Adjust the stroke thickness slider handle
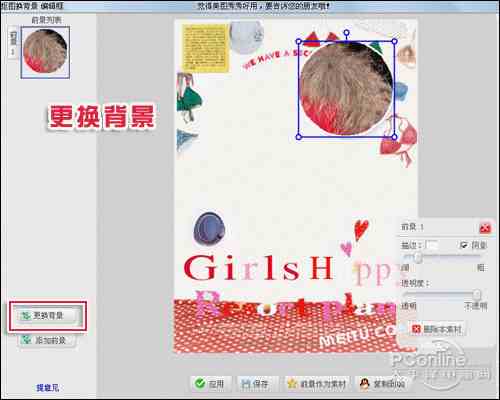This screenshot has width=500, height=400. click(x=418, y=257)
